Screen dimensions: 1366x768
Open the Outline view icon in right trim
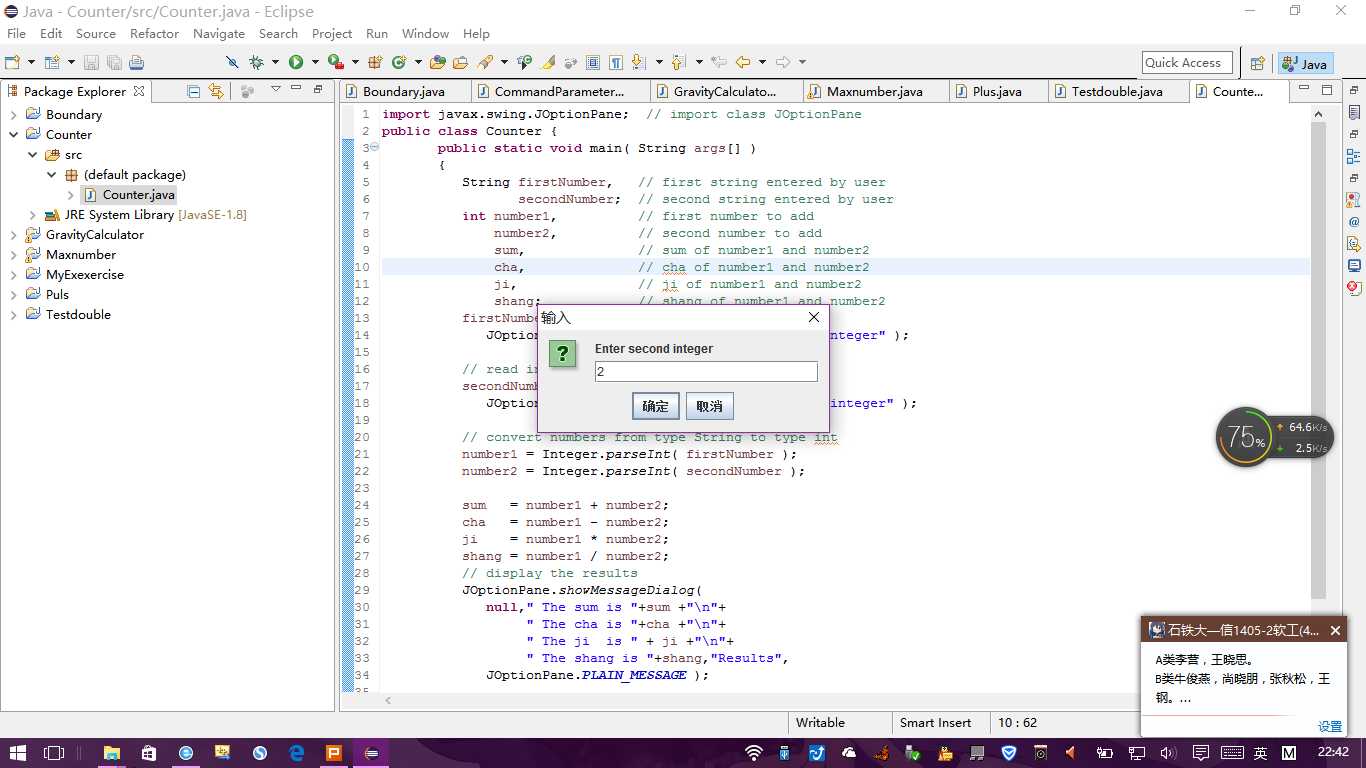click(1354, 156)
